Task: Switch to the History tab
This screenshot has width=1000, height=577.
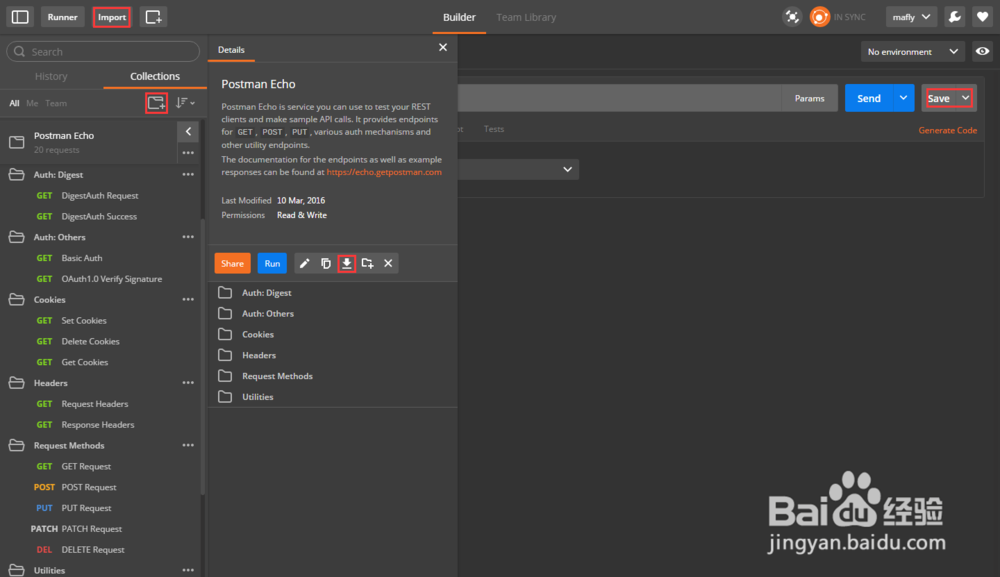Action: (51, 76)
